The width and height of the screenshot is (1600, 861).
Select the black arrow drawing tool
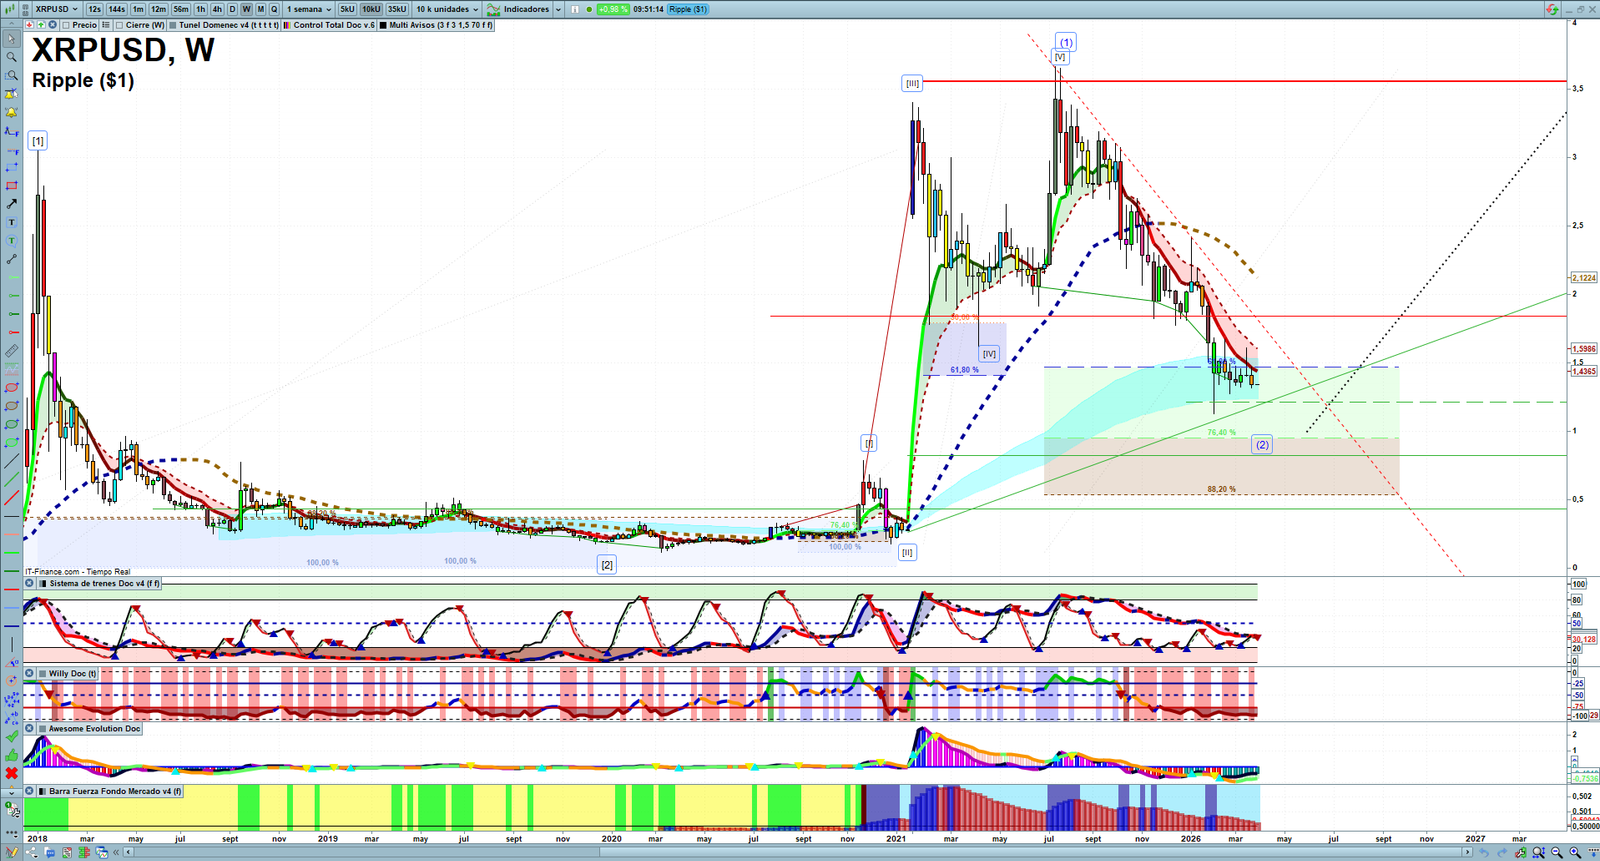[x=12, y=203]
